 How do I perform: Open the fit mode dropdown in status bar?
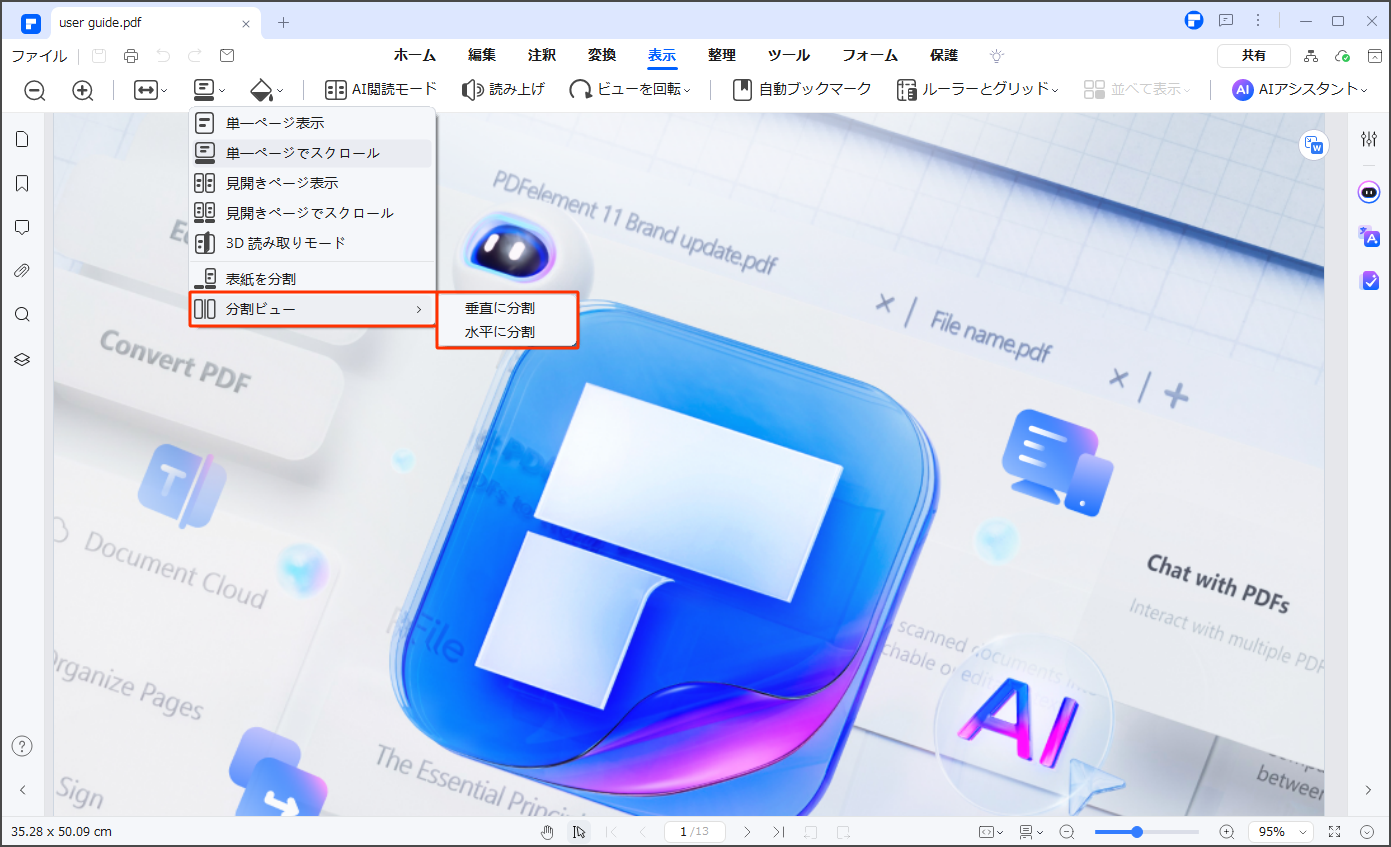pyautogui.click(x=991, y=832)
